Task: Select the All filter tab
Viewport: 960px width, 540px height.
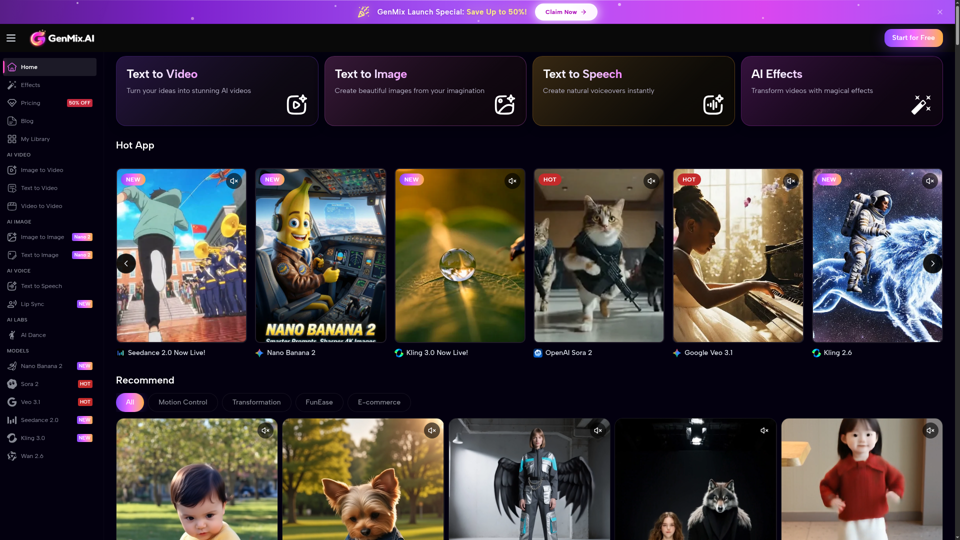Action: tap(130, 402)
